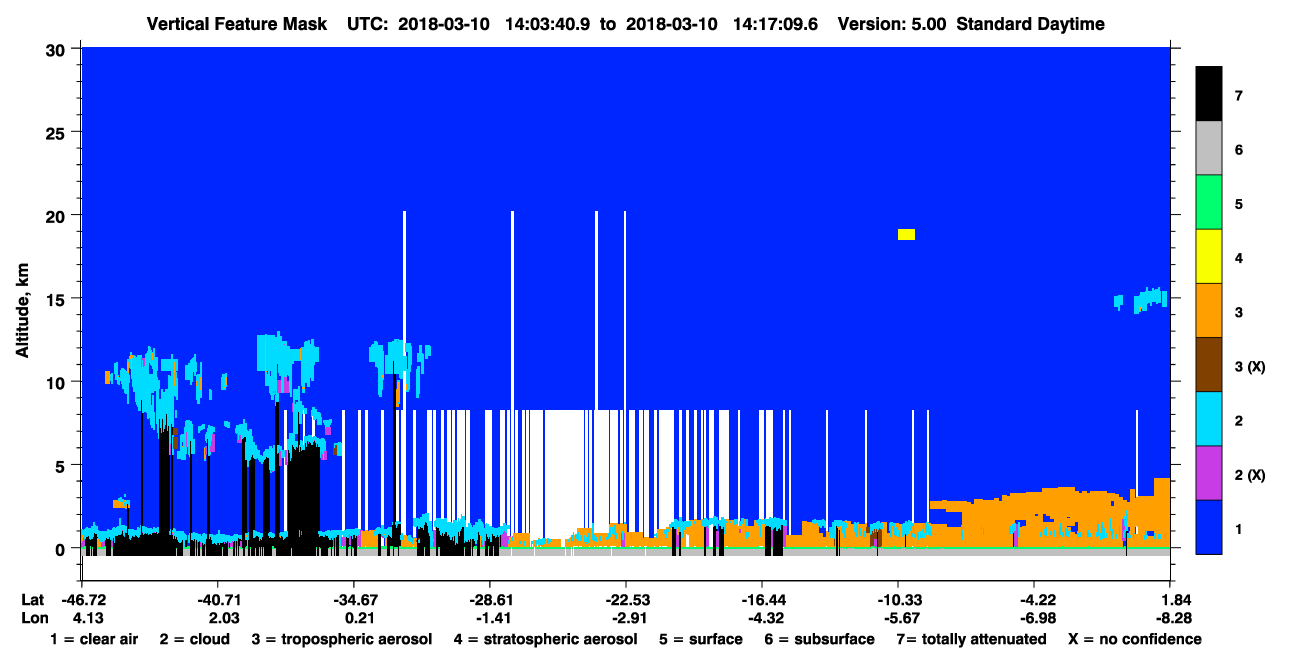
Task: Click the 'Lat' row label
Action: point(32,600)
